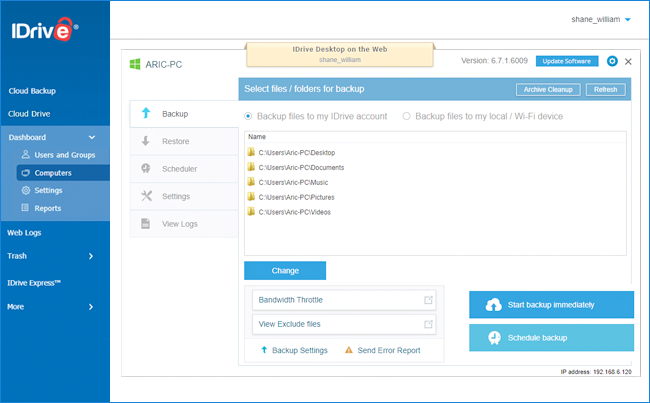This screenshot has width=650, height=403.
Task: Switch to the View Logs tab
Action: pyautogui.click(x=184, y=224)
